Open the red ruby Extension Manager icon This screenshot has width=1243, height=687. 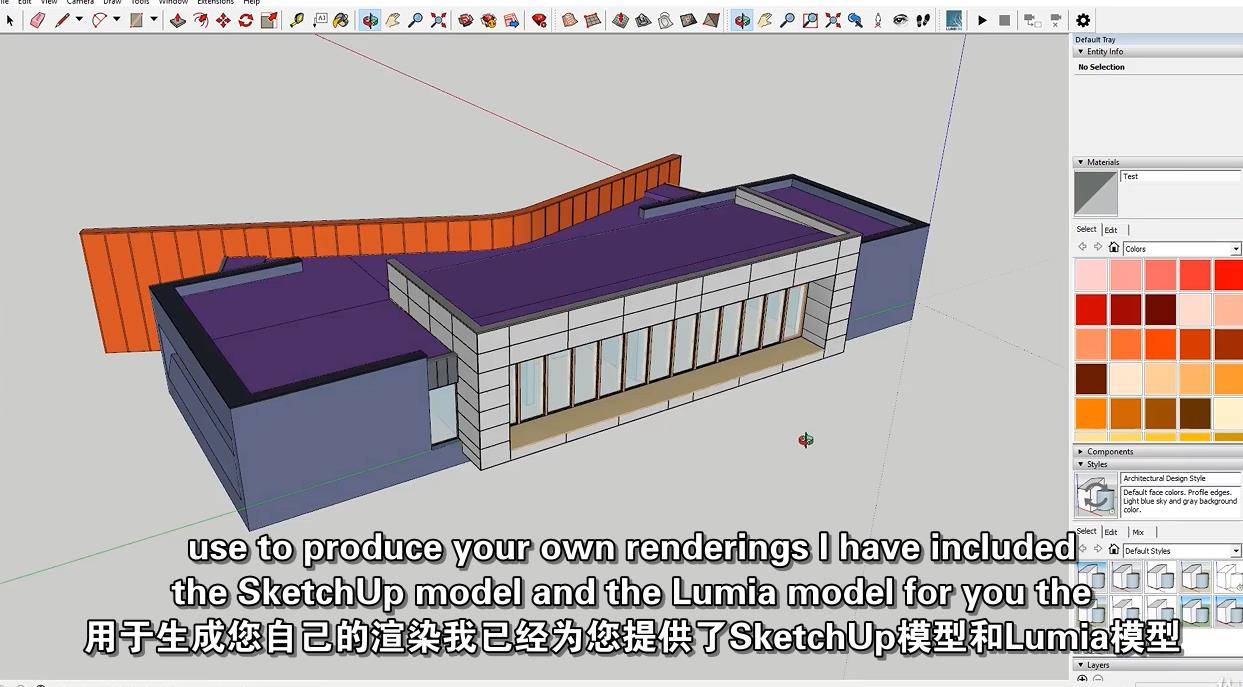coord(540,20)
